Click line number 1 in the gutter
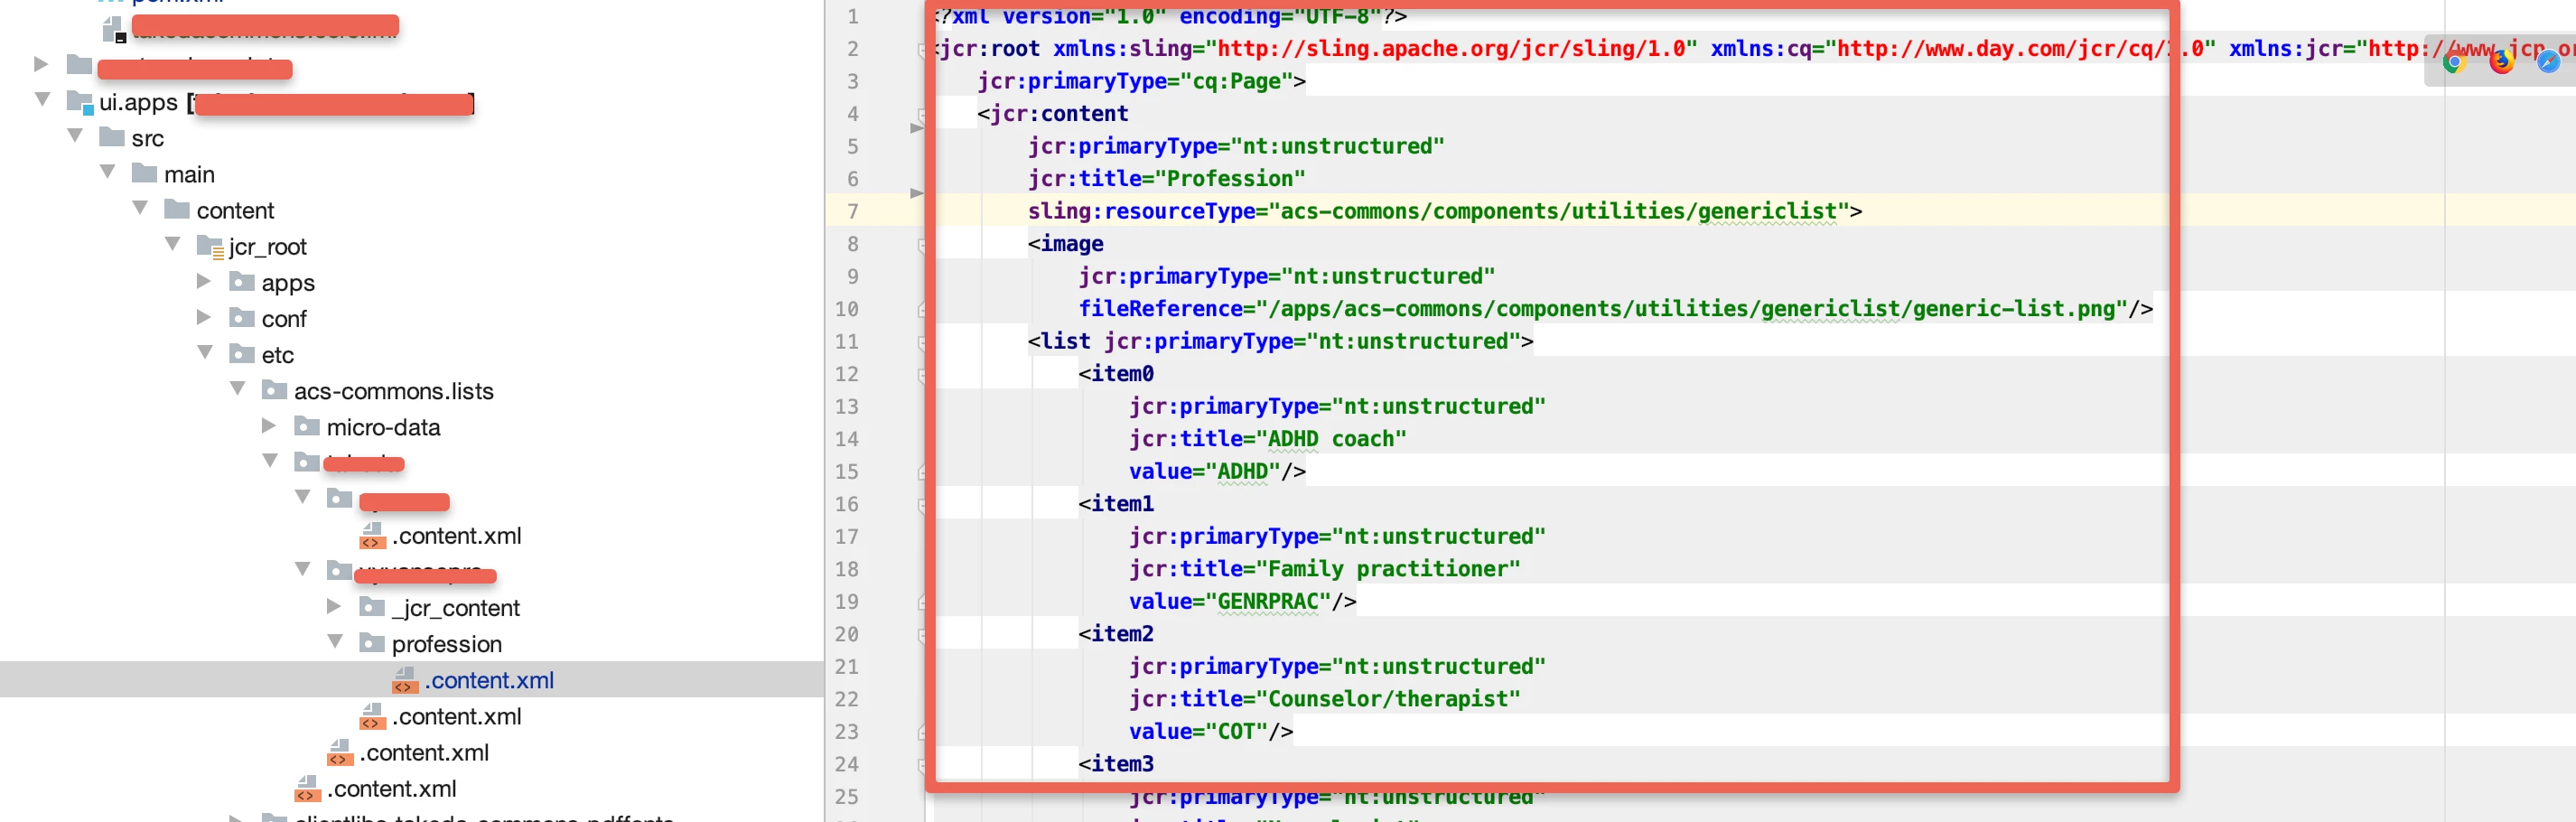Screen dimensions: 2576x822 (853, 16)
